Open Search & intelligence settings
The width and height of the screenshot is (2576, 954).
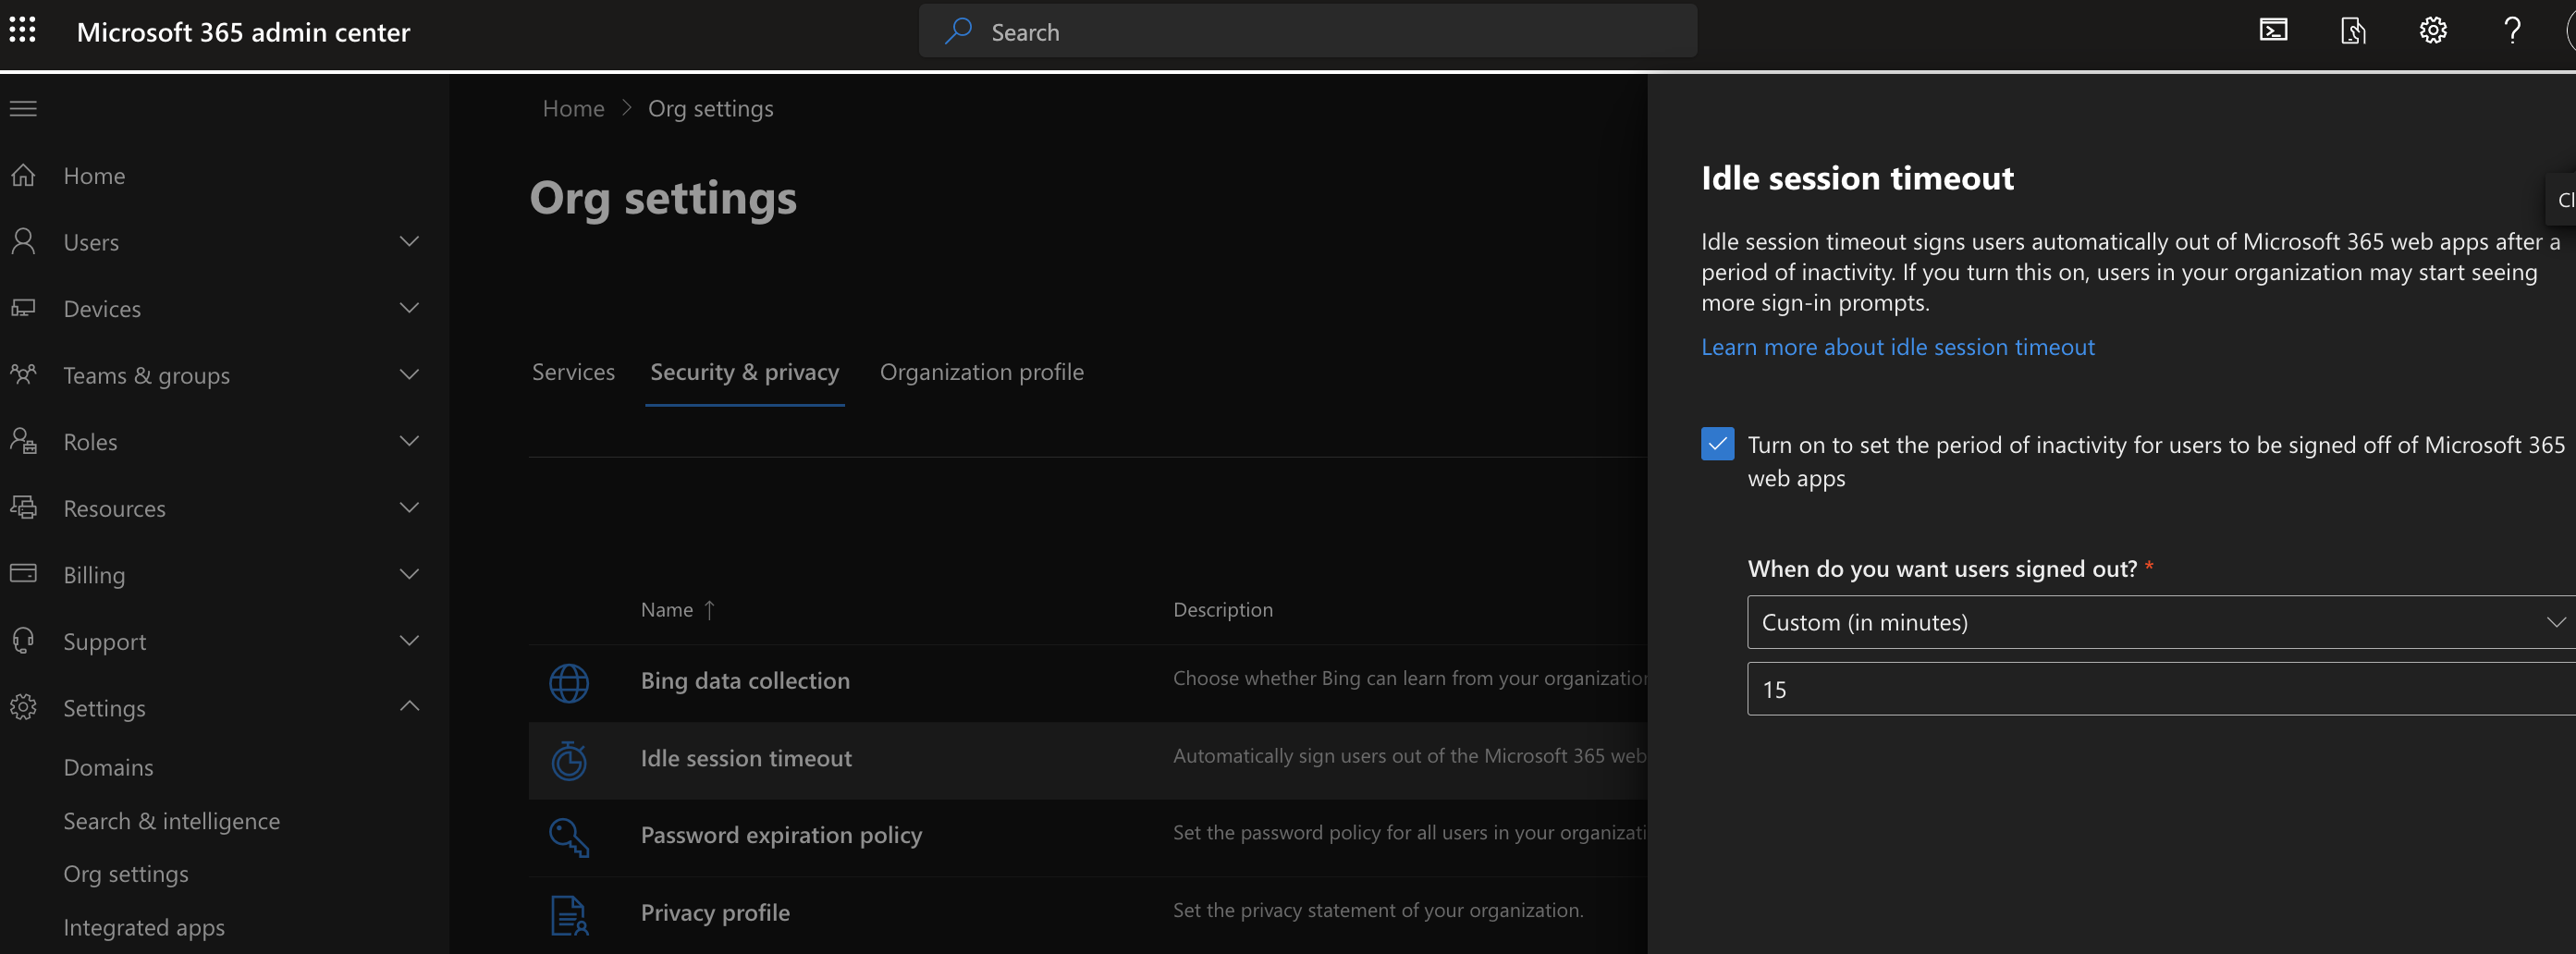click(x=171, y=821)
